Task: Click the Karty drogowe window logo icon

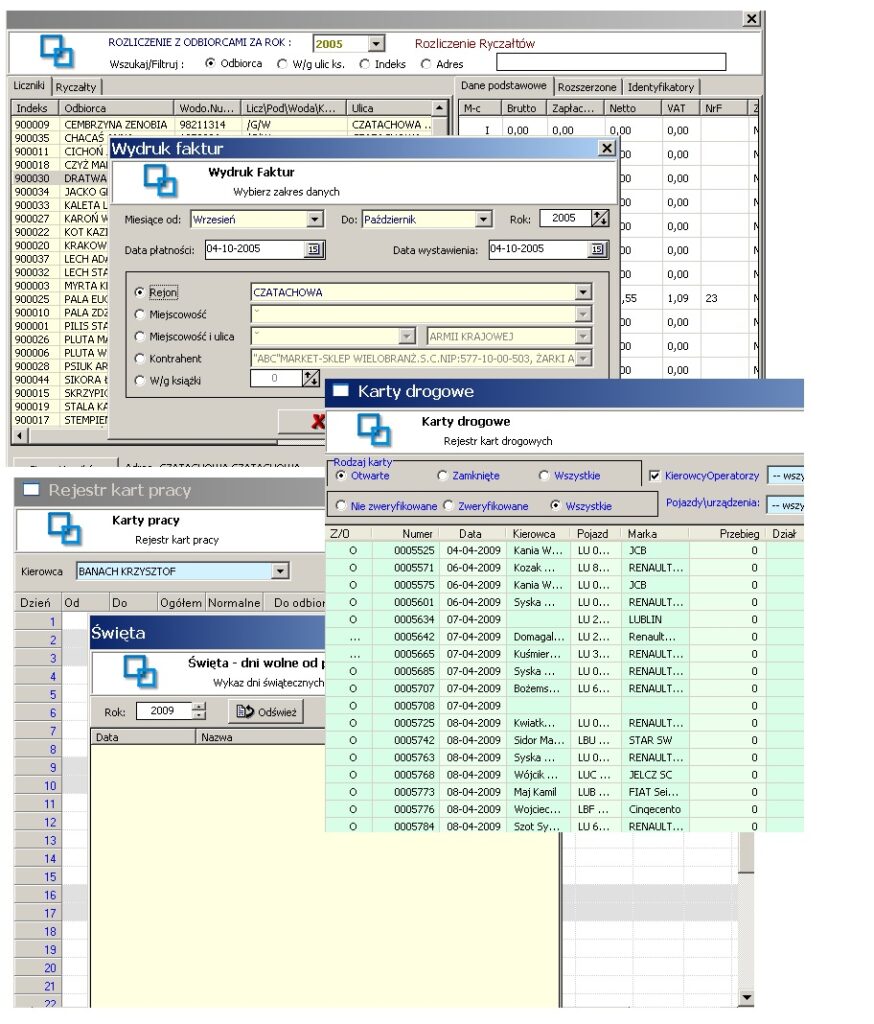Action: click(x=374, y=429)
